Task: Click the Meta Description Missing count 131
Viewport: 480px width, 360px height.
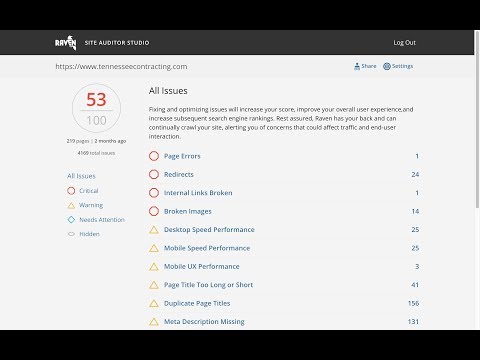Action: 413,322
